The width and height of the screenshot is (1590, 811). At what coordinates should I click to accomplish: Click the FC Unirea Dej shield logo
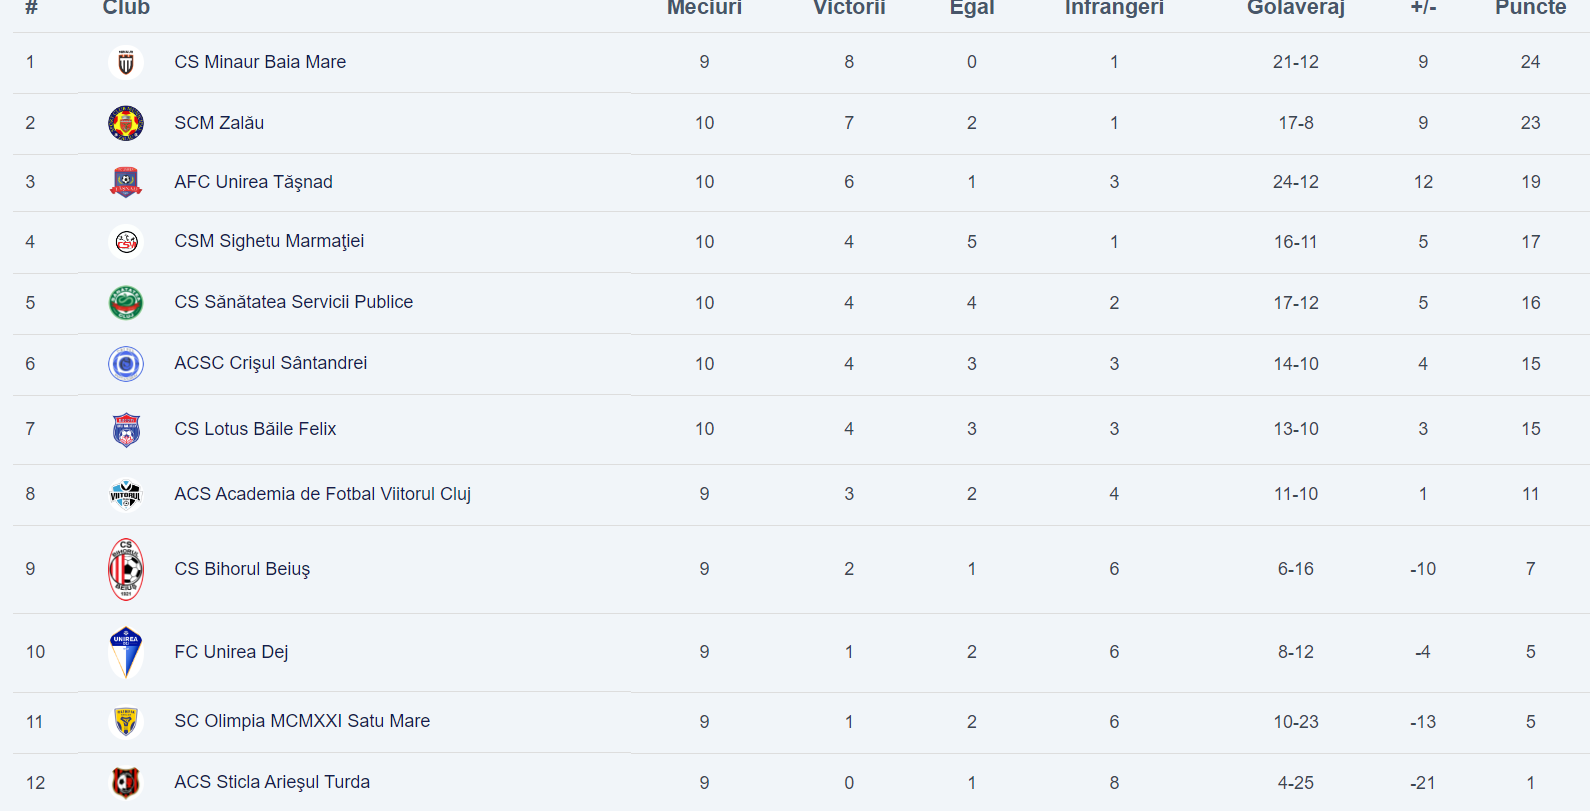click(126, 652)
